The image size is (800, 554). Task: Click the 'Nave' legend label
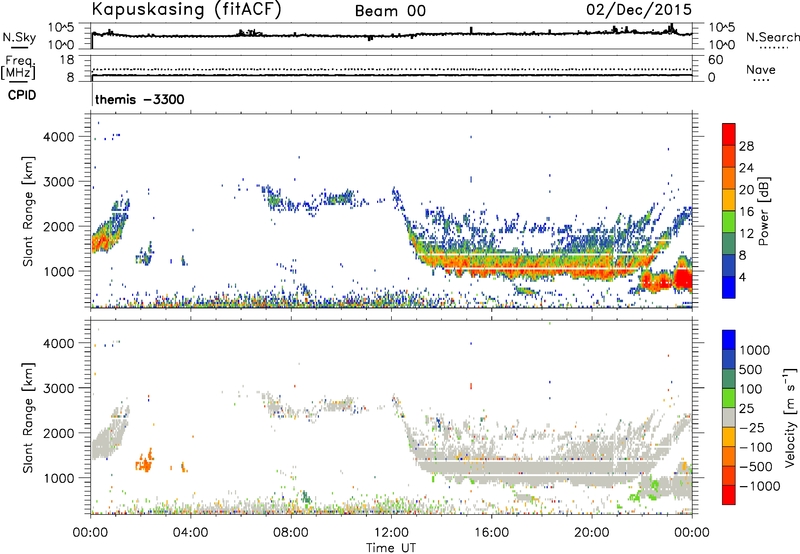click(x=761, y=69)
